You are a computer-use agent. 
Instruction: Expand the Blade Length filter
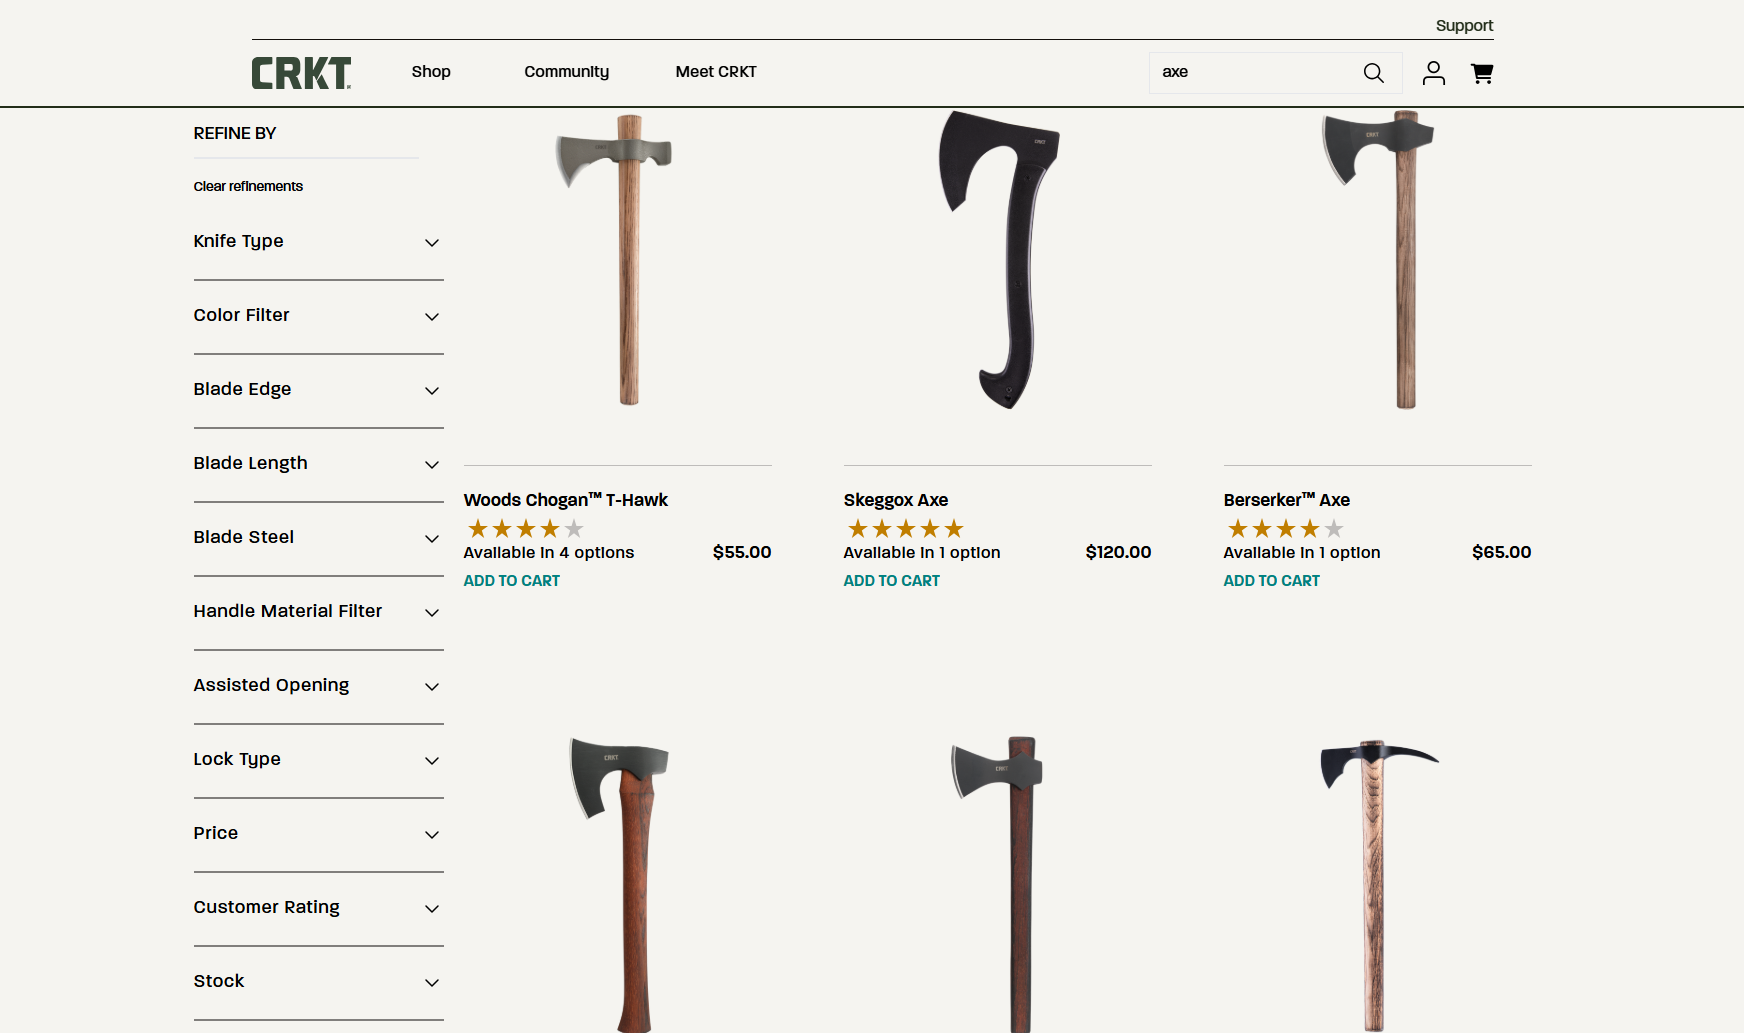point(318,464)
